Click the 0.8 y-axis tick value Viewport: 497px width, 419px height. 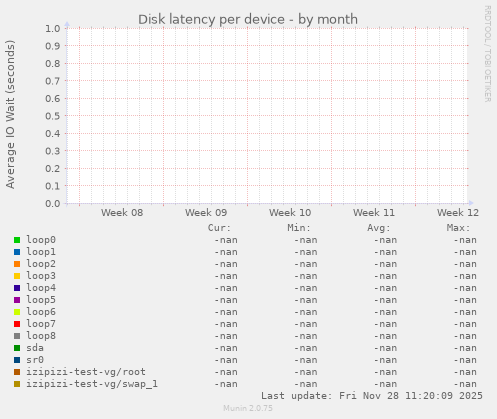click(53, 64)
